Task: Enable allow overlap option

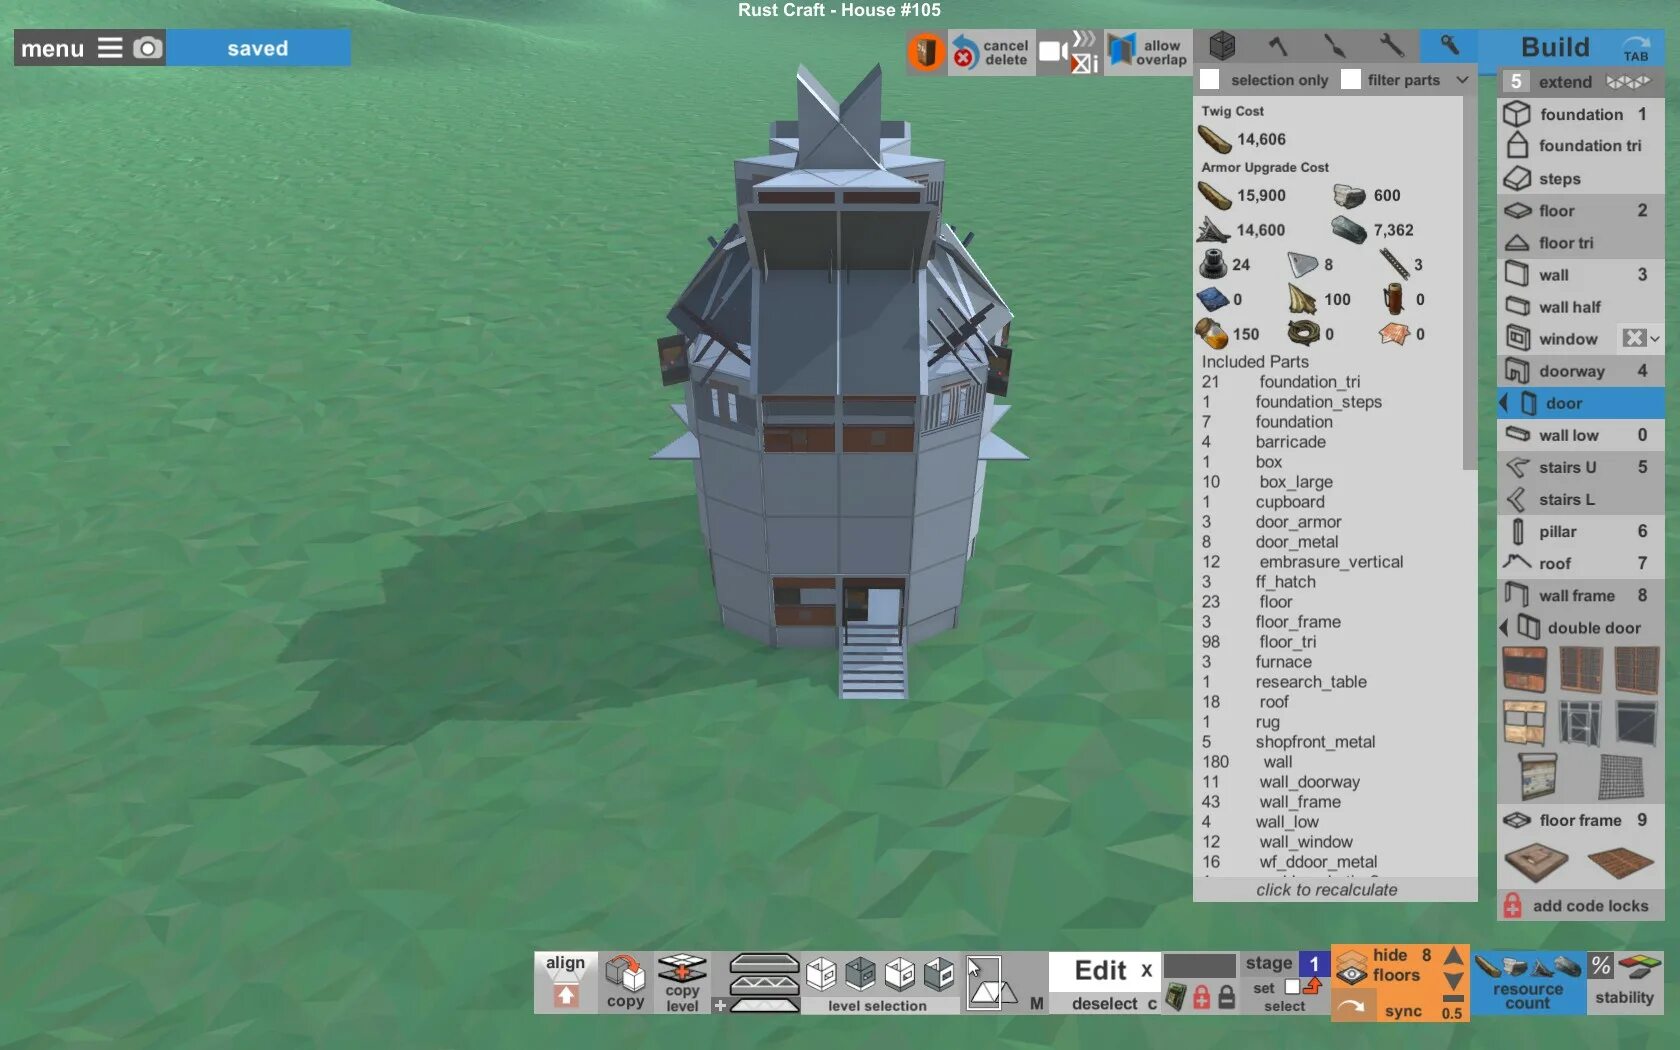Action: coord(1148,52)
